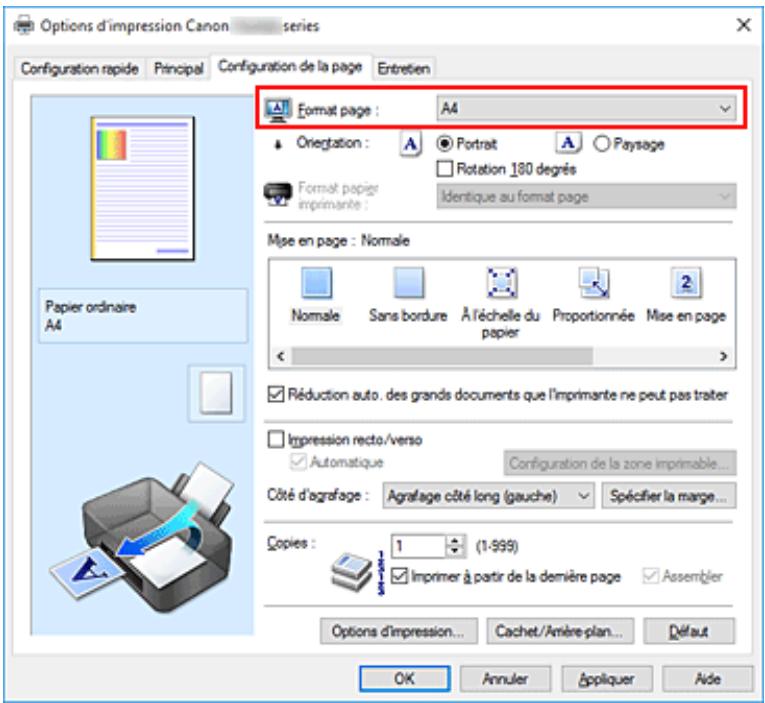Screen dimensions: 765x703
Task: Click the Annuler button
Action: 505,679
